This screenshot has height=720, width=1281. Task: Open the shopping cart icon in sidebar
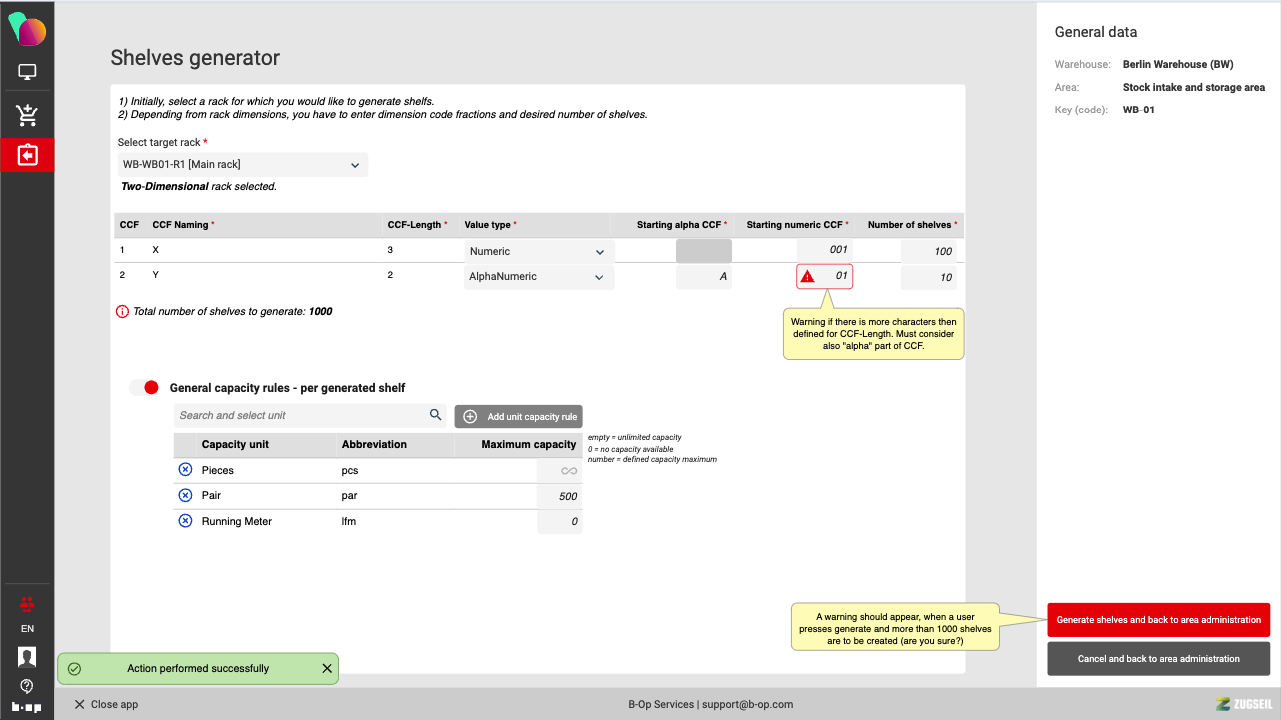27,115
